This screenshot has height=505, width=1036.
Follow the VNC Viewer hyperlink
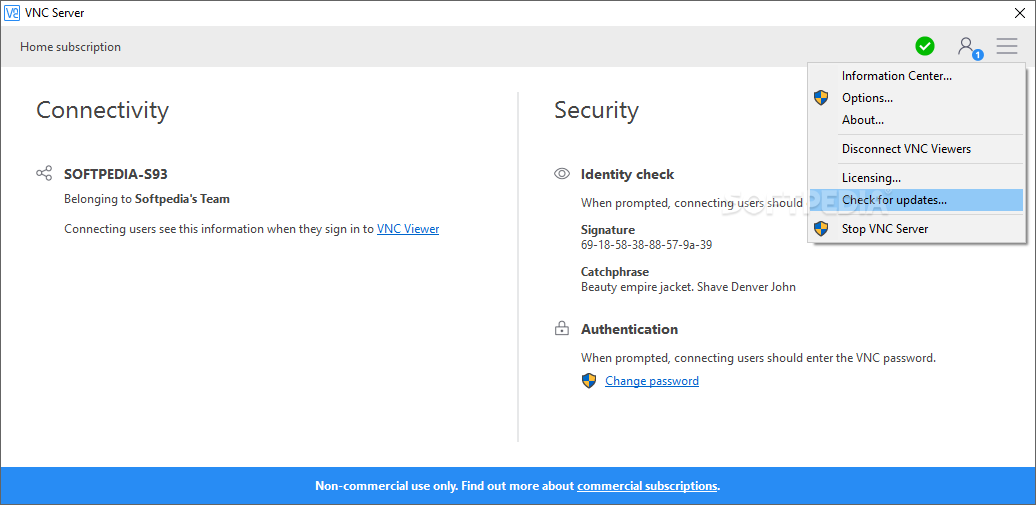tap(408, 229)
